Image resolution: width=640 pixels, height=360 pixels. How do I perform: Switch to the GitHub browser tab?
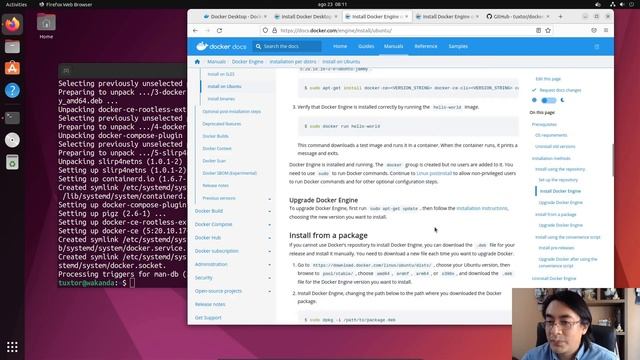(x=518, y=17)
